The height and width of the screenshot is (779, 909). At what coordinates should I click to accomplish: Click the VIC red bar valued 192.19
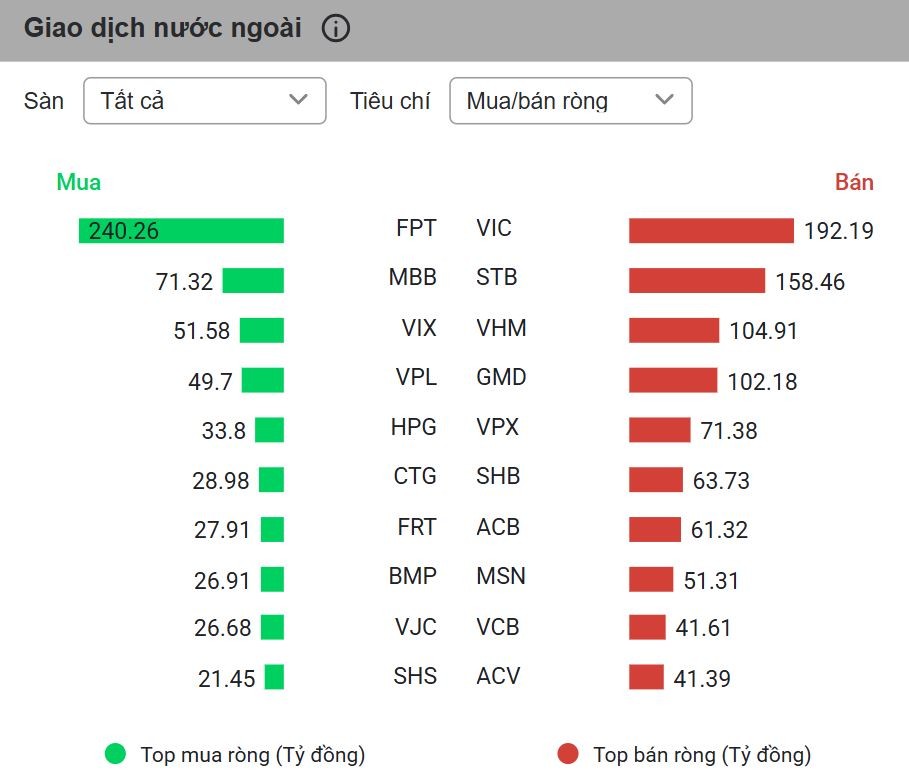711,231
